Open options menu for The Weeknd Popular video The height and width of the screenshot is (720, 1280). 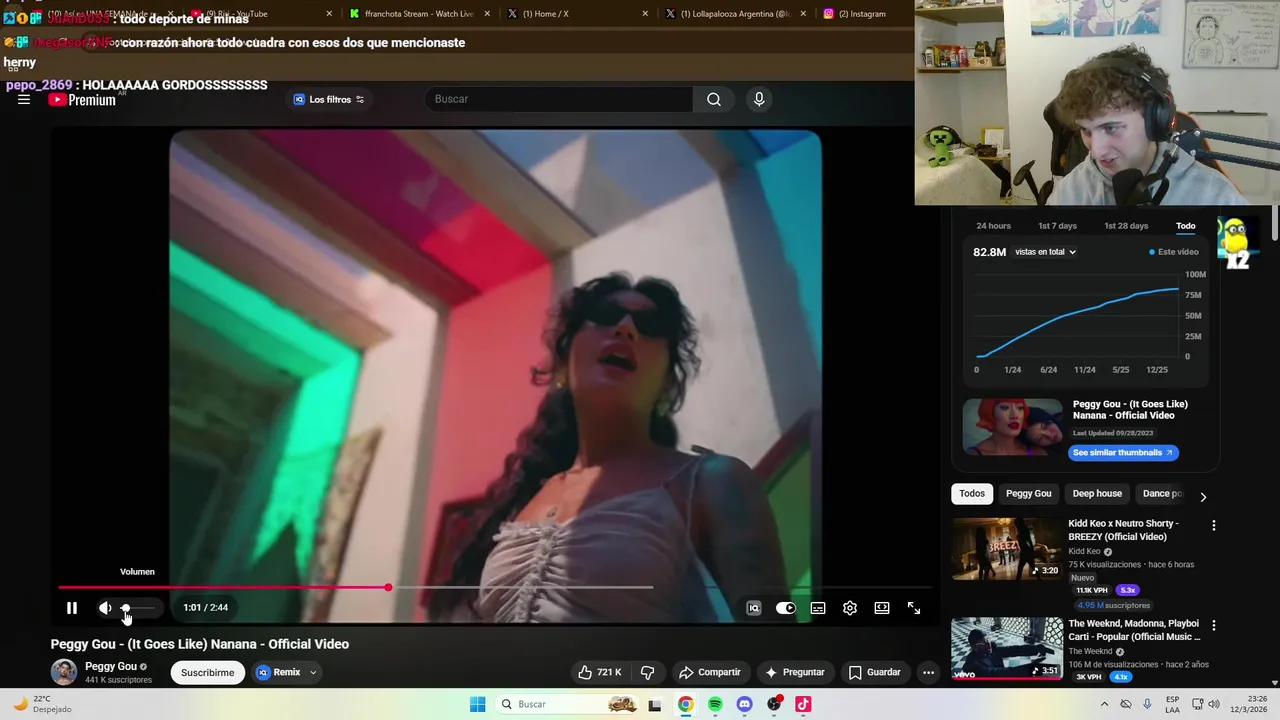(1214, 625)
